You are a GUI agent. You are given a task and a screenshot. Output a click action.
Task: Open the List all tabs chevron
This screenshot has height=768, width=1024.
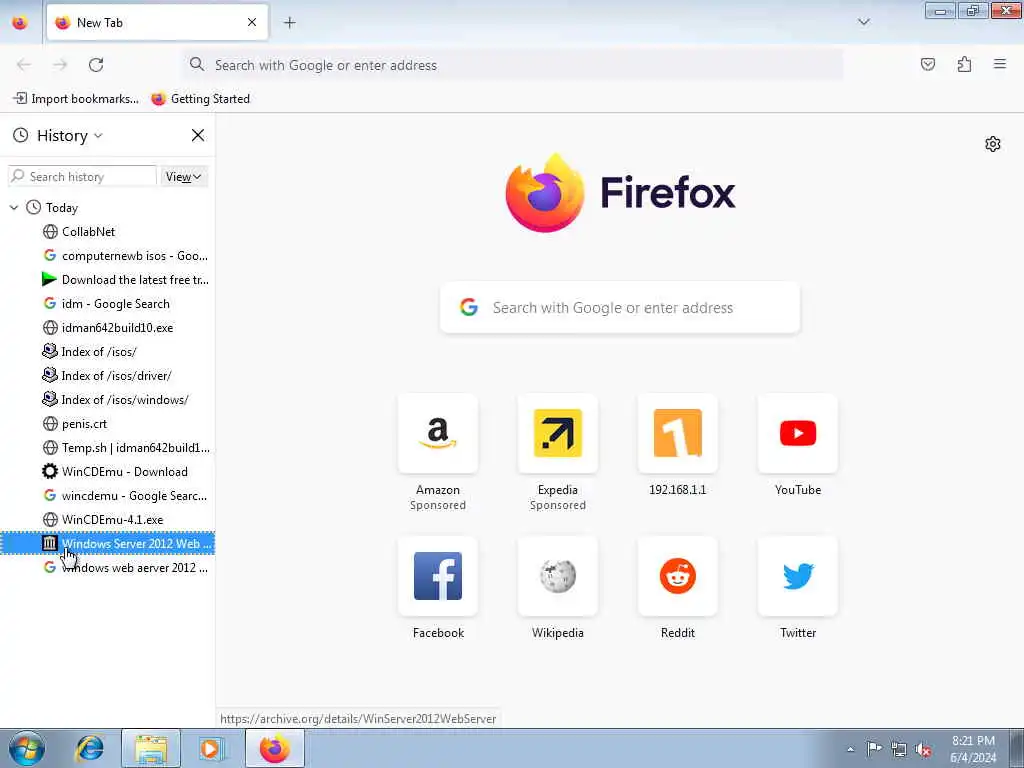pos(863,22)
